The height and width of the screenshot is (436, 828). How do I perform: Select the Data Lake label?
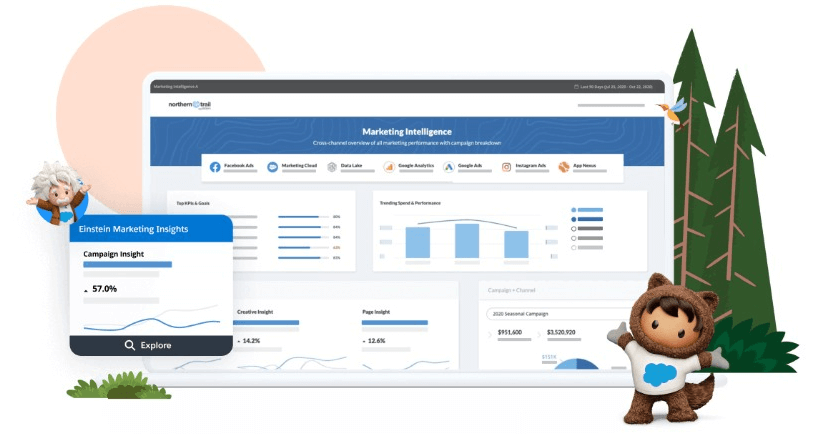coord(351,165)
